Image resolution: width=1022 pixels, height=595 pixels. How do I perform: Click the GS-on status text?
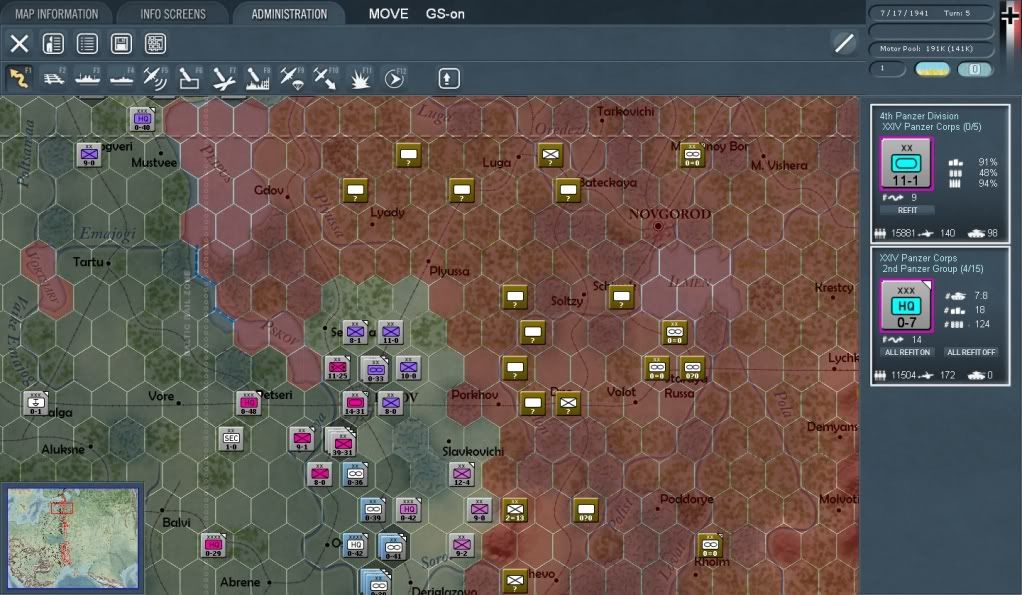[445, 14]
